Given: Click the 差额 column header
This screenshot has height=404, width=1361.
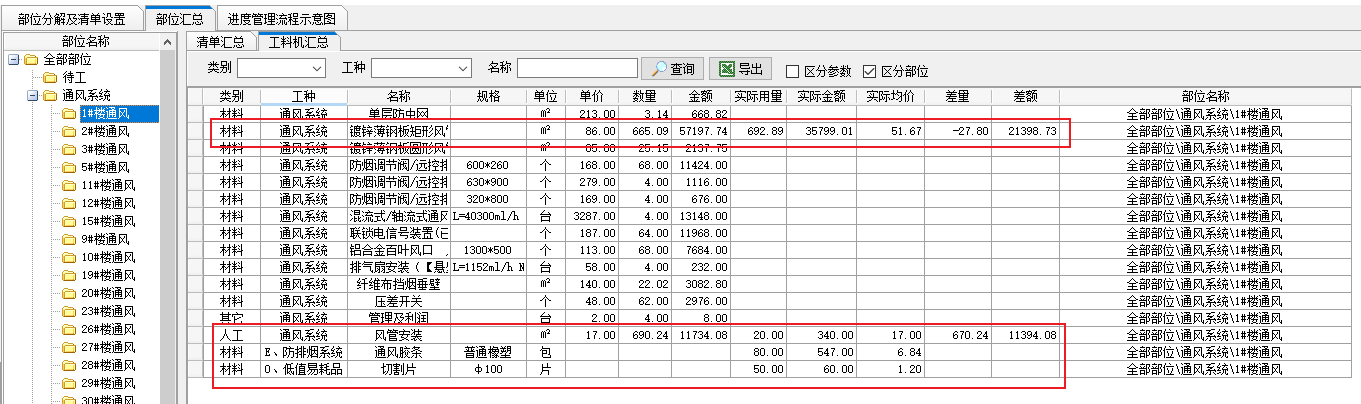Looking at the screenshot, I should click(1025, 96).
